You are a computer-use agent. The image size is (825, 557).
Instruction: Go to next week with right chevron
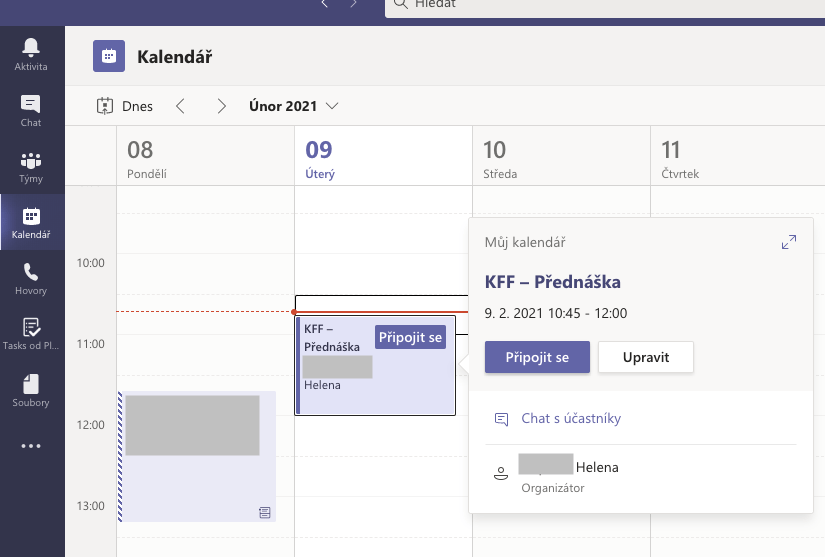point(222,106)
